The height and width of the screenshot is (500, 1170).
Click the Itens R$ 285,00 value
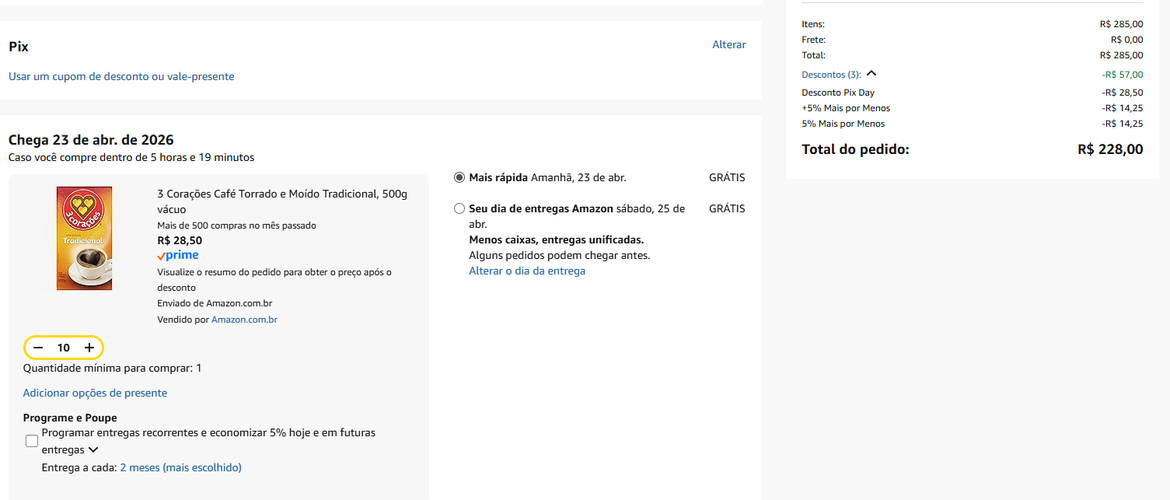point(1121,24)
